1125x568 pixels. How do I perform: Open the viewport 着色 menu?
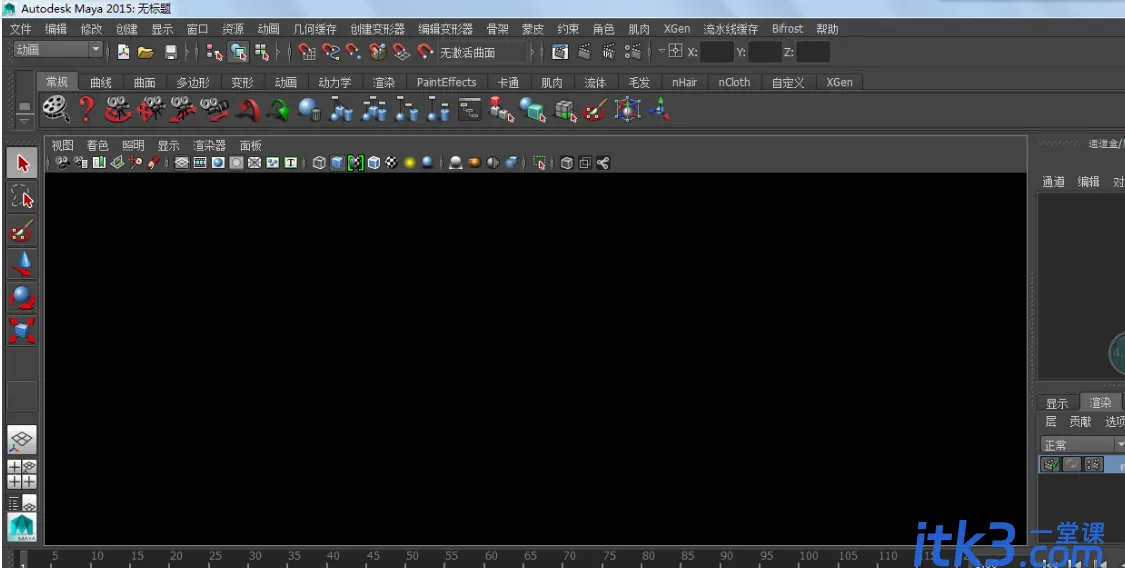[98, 145]
